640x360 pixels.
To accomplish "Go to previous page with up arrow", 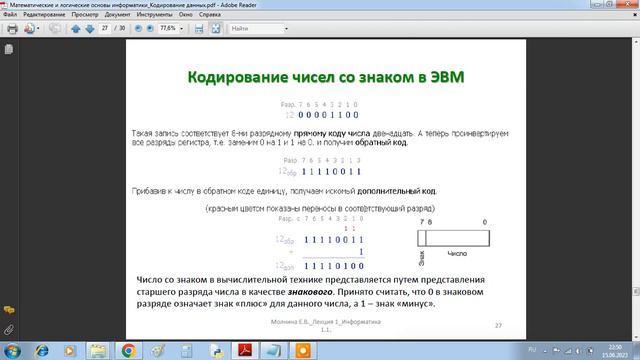I will (76, 29).
